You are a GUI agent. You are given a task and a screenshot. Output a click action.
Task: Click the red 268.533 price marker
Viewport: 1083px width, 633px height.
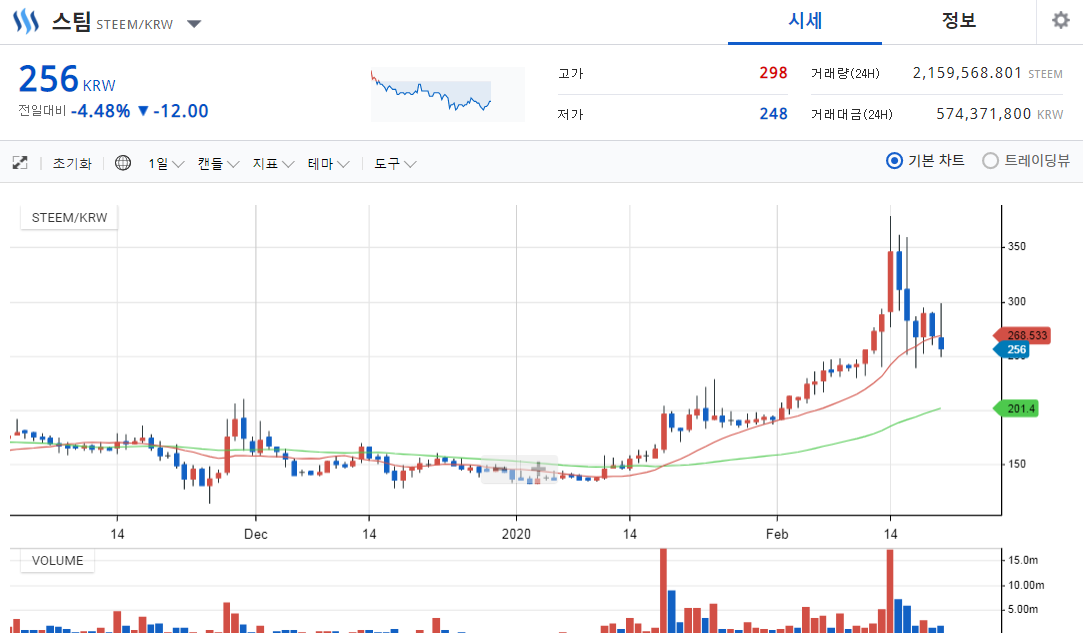pyautogui.click(x=1023, y=336)
